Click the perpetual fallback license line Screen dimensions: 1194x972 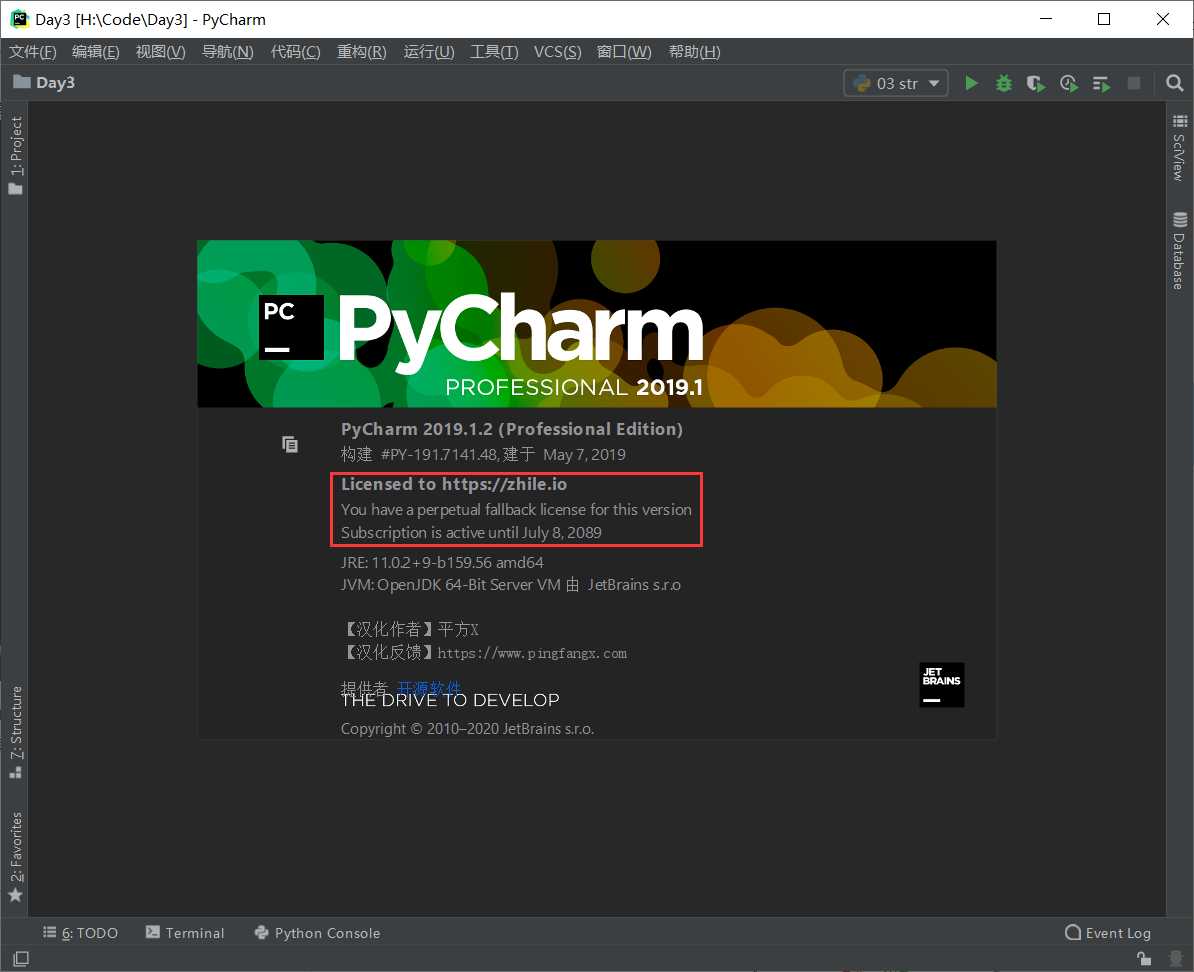click(516, 509)
